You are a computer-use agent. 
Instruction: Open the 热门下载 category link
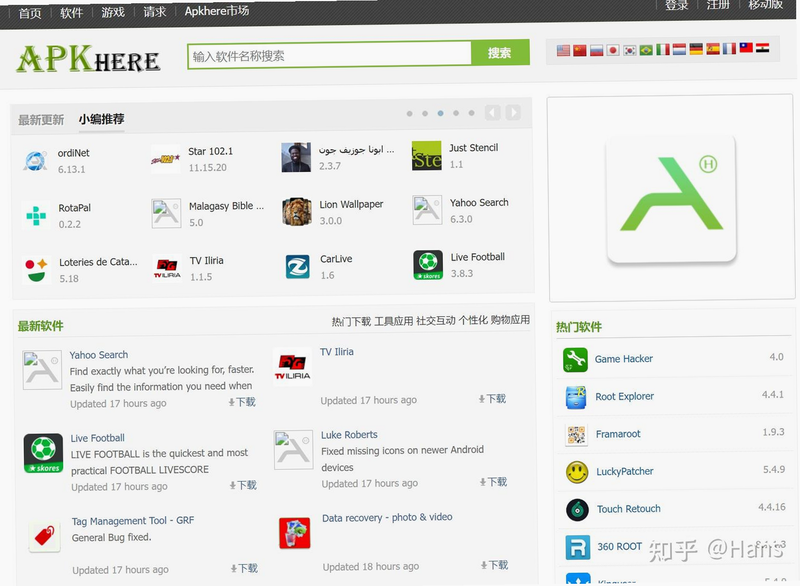tap(352, 321)
